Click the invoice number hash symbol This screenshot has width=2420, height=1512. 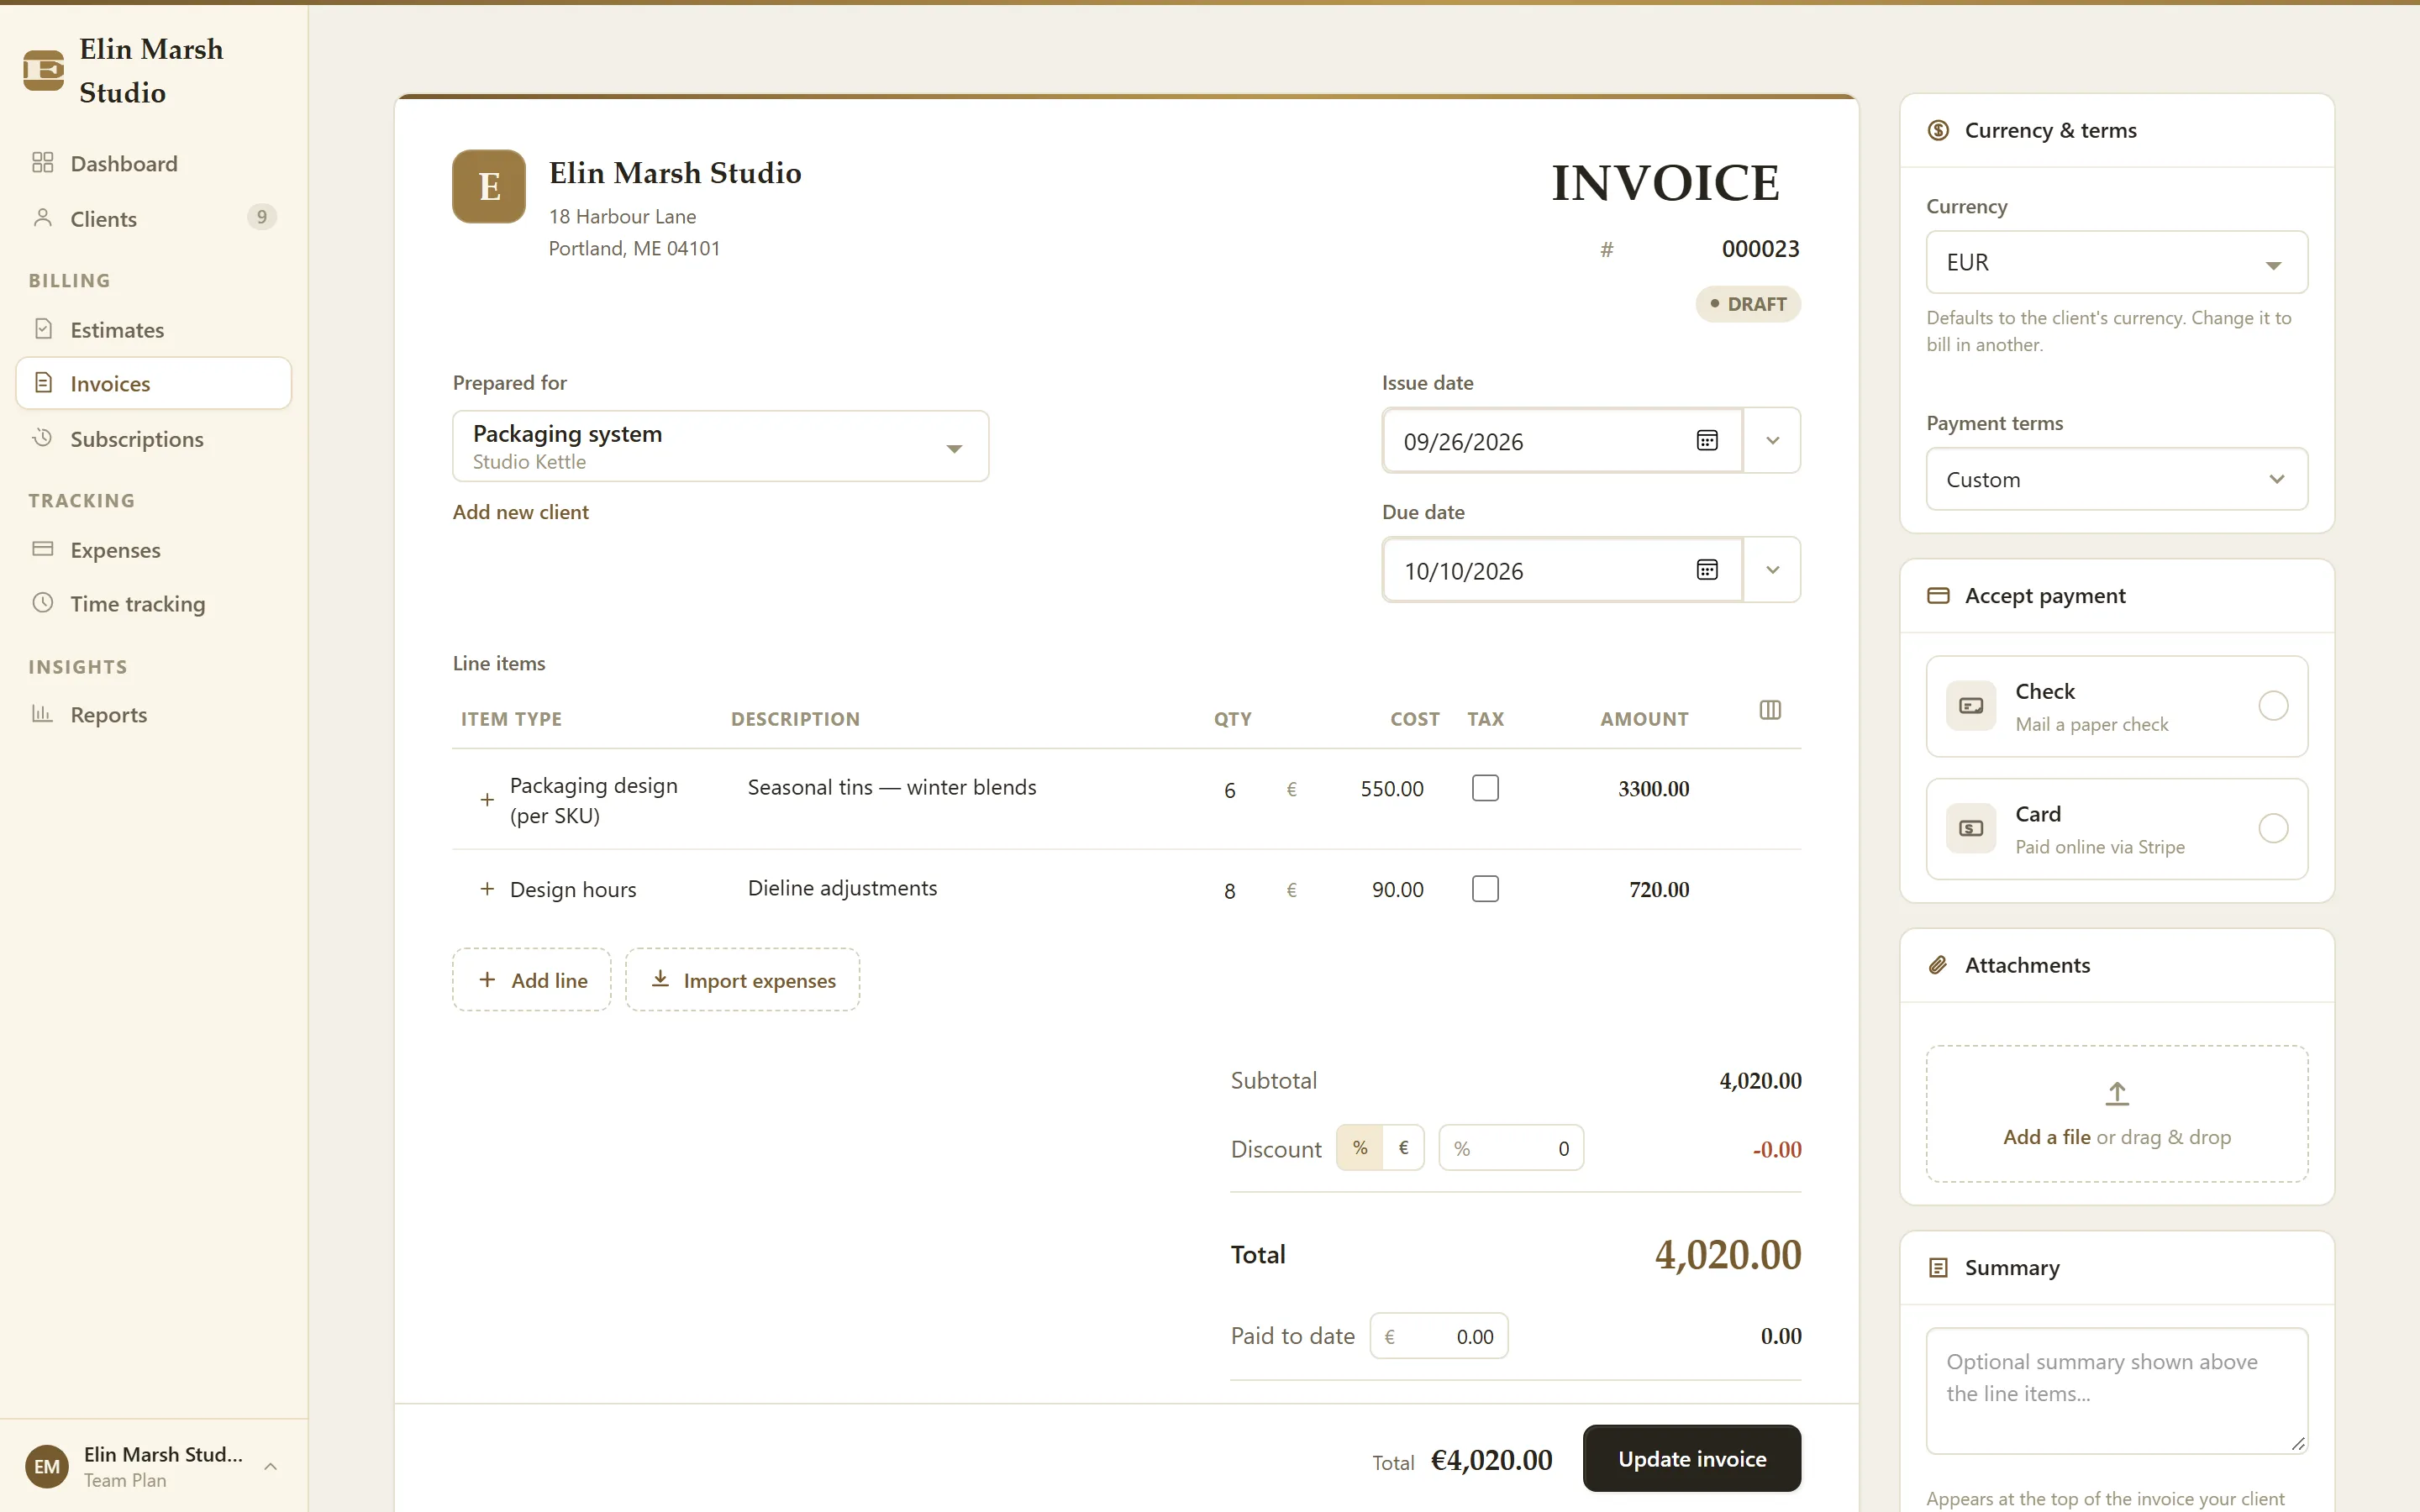click(x=1606, y=249)
